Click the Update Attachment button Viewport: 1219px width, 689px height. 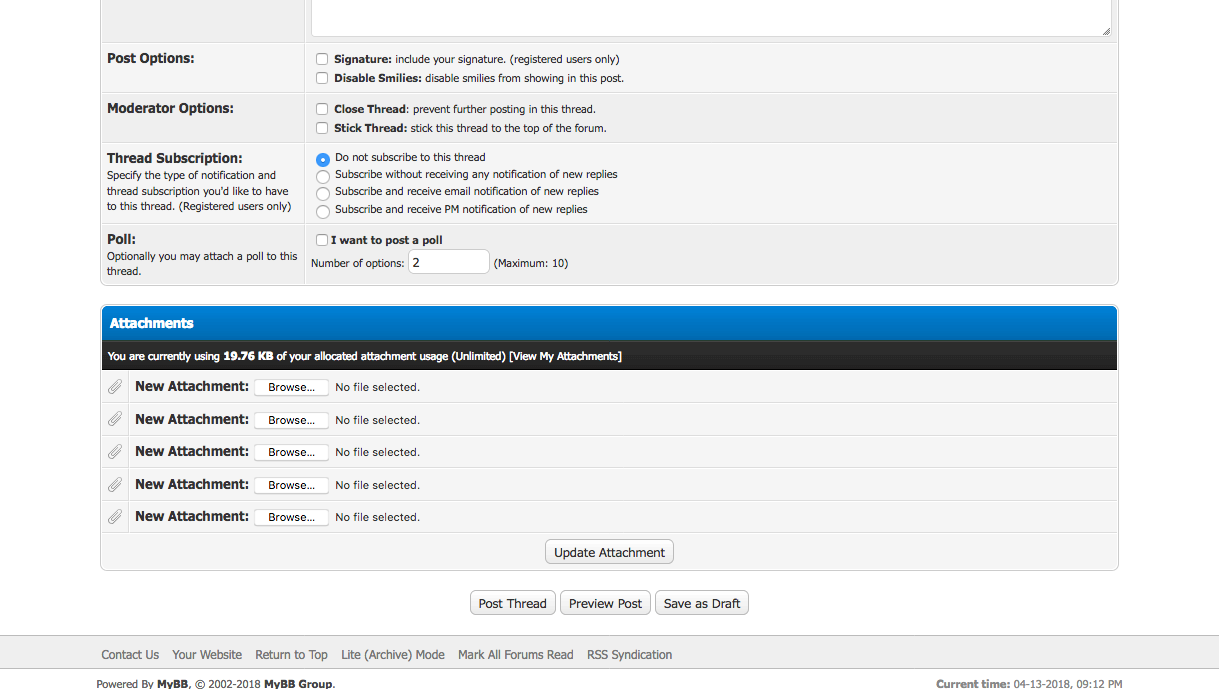click(x=609, y=552)
